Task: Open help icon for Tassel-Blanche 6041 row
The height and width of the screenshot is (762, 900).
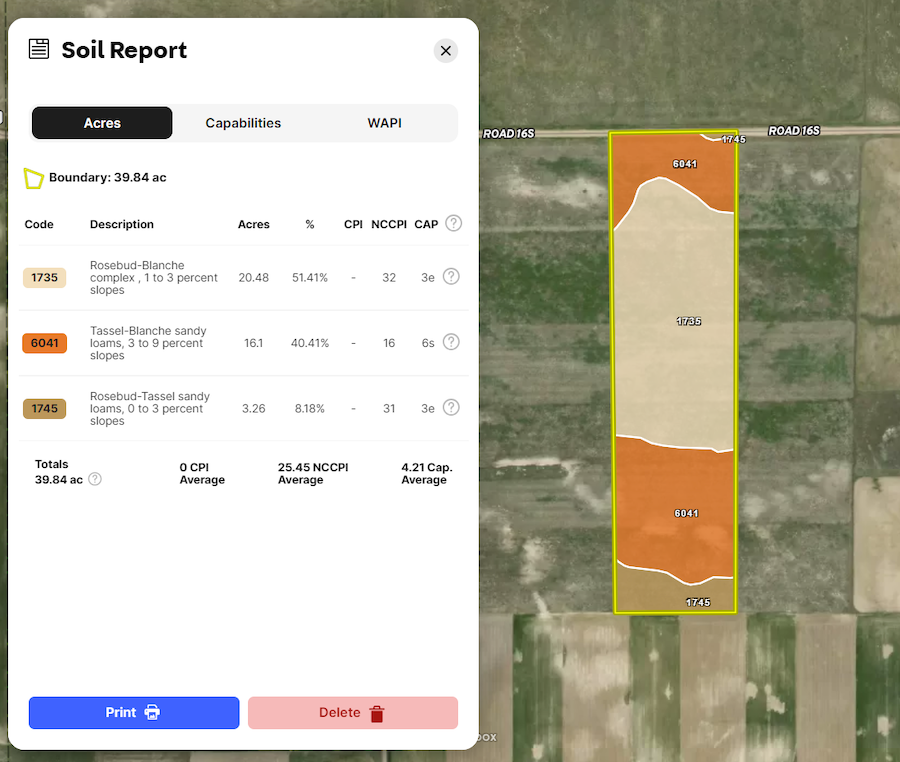Action: (x=451, y=342)
